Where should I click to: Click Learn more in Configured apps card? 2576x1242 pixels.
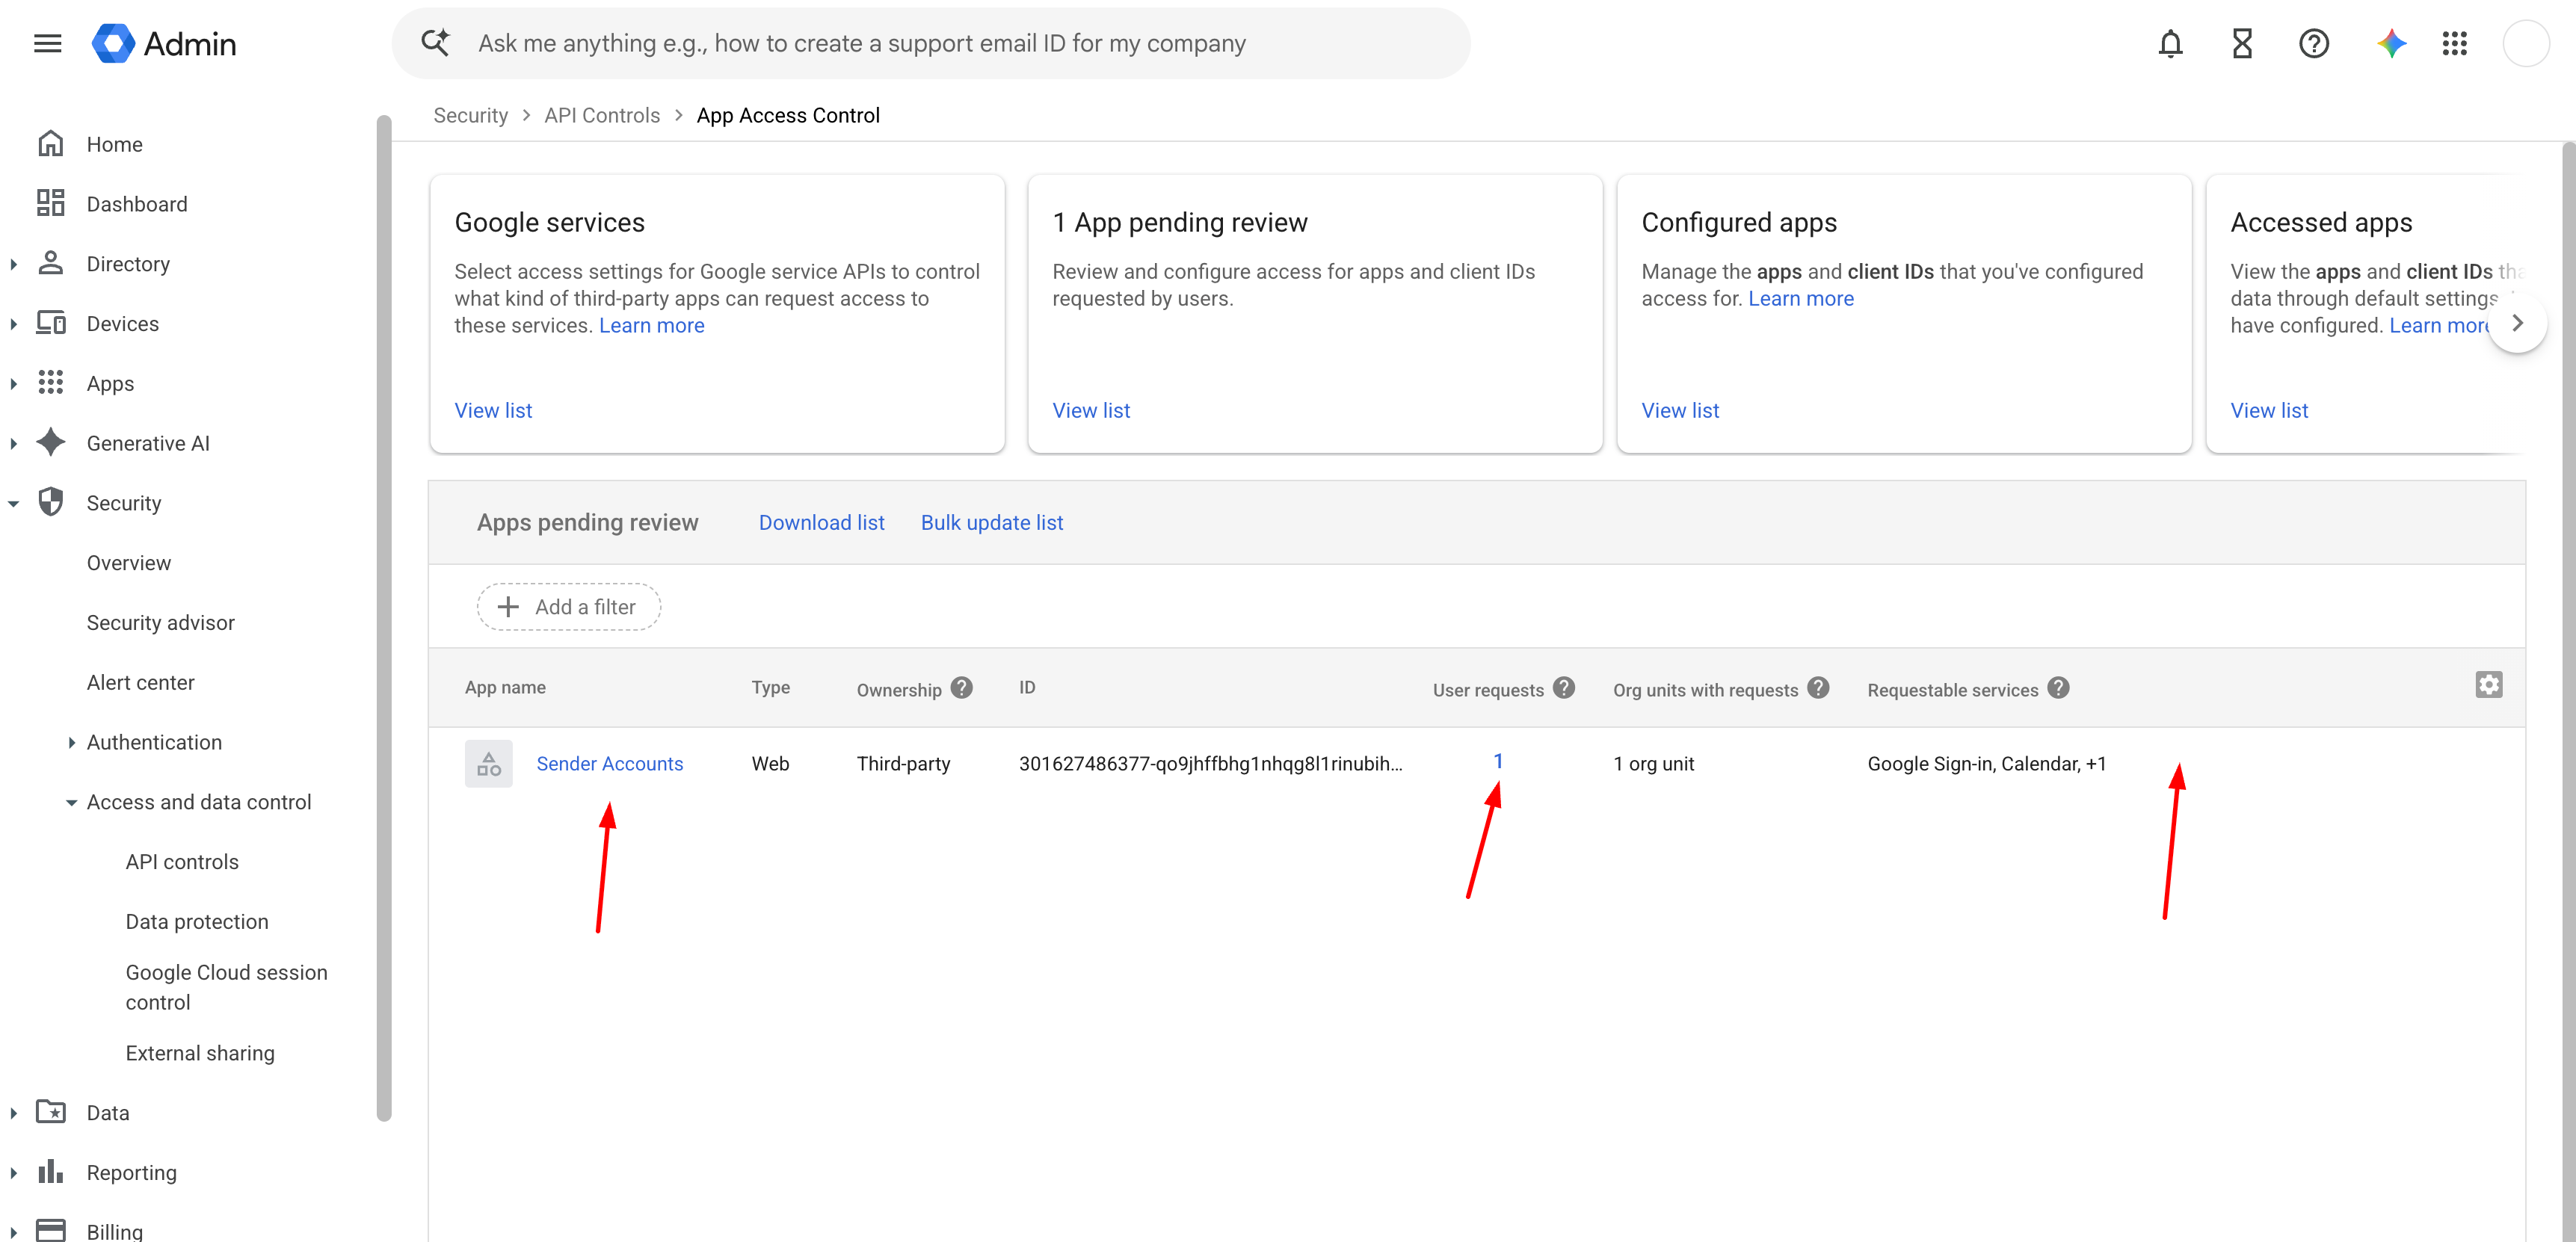[x=1801, y=298]
